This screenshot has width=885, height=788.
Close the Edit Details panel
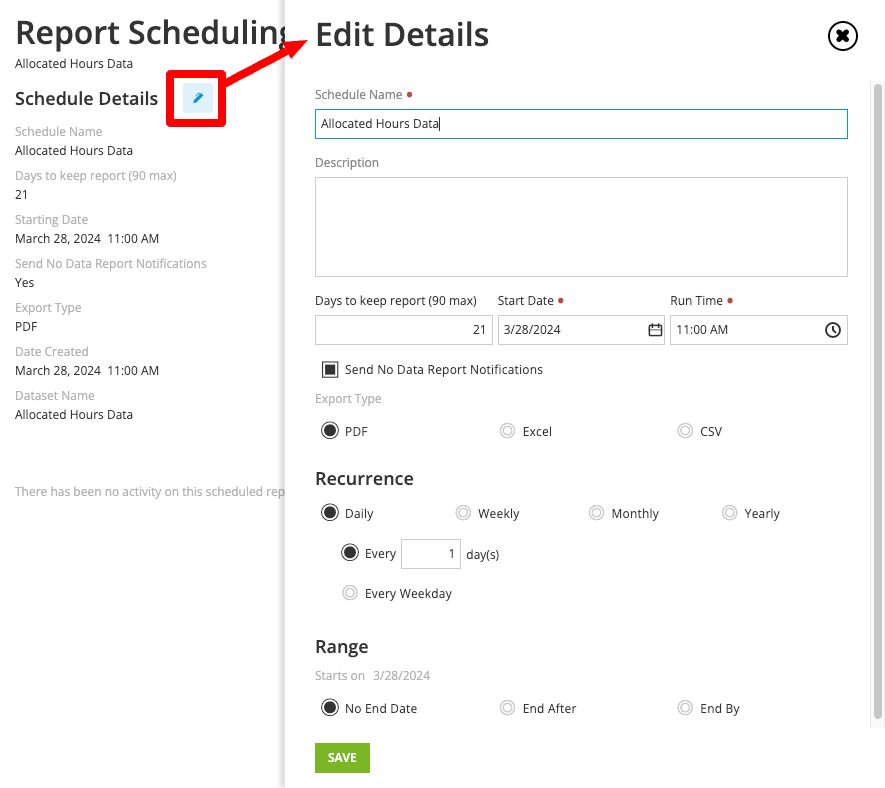842,36
